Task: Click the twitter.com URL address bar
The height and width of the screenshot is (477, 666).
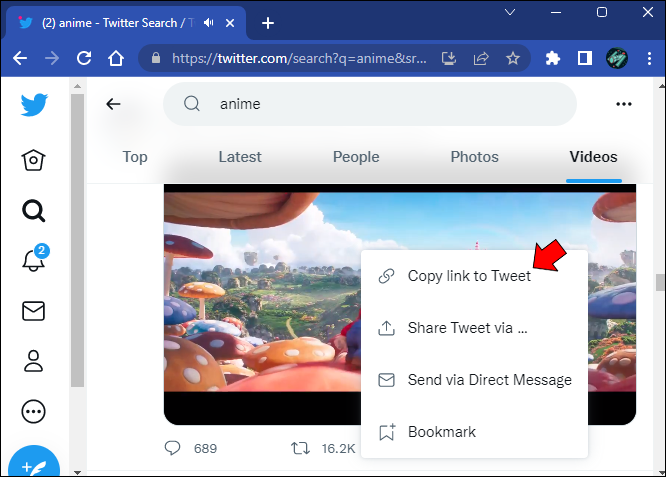Action: click(299, 58)
